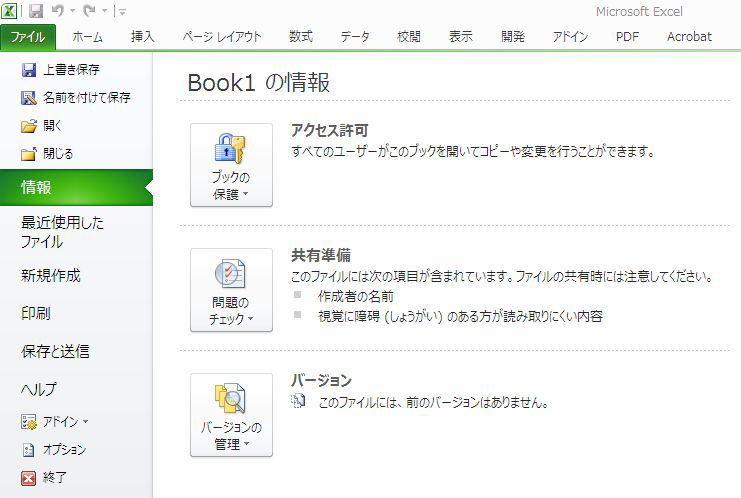Screen dimensions: 741x498
Task: Open the 印刷 (Print) section
Action: point(36,313)
